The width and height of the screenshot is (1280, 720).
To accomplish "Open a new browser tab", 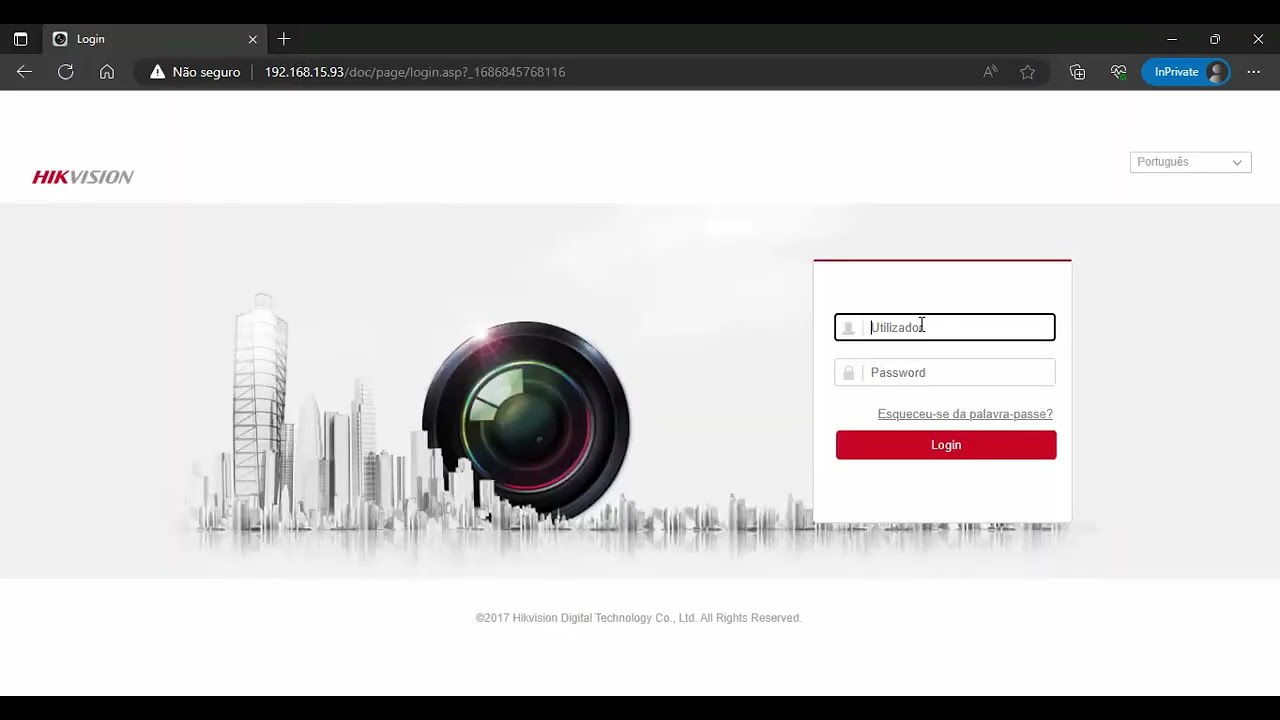I will pos(284,39).
